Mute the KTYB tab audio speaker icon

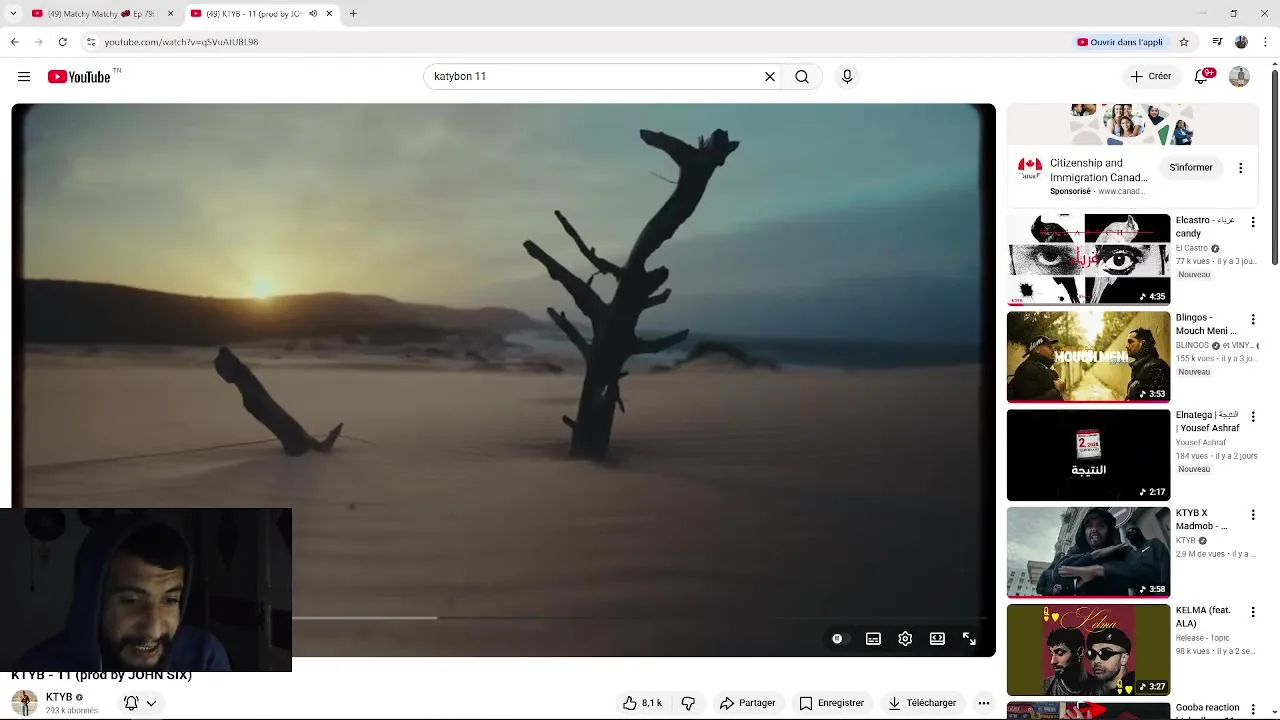(313, 14)
